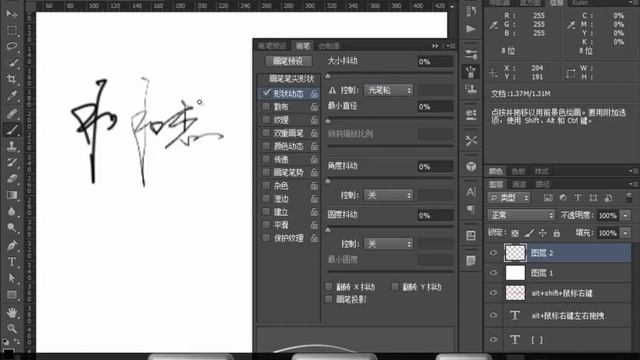
Task: Open the size jitter 控制 dropdown 光笔轮
Action: (389, 90)
